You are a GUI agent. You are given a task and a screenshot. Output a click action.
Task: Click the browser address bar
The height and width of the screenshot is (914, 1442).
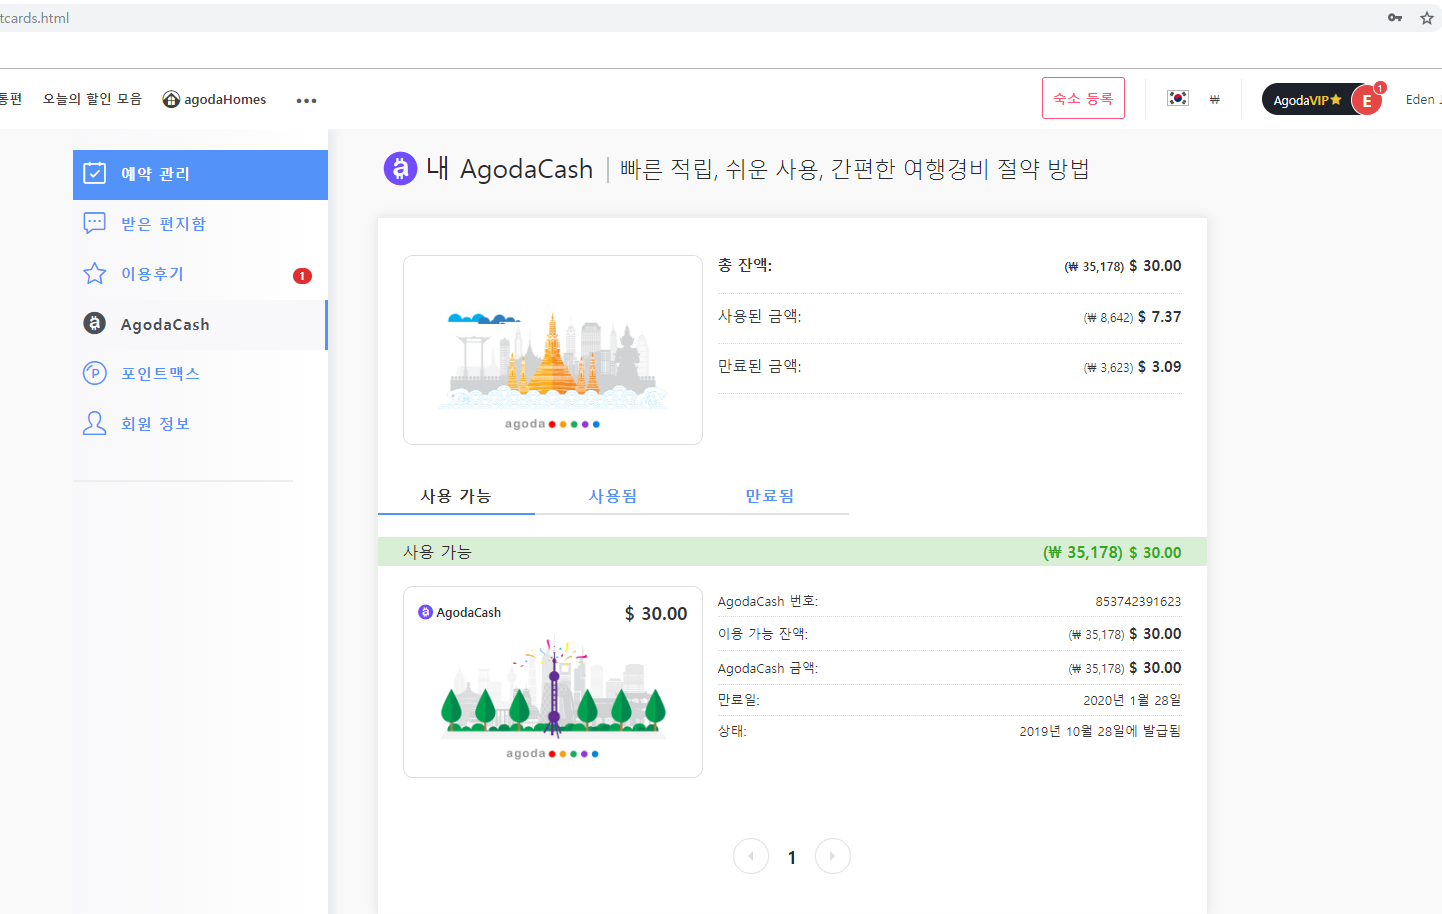click(x=690, y=18)
